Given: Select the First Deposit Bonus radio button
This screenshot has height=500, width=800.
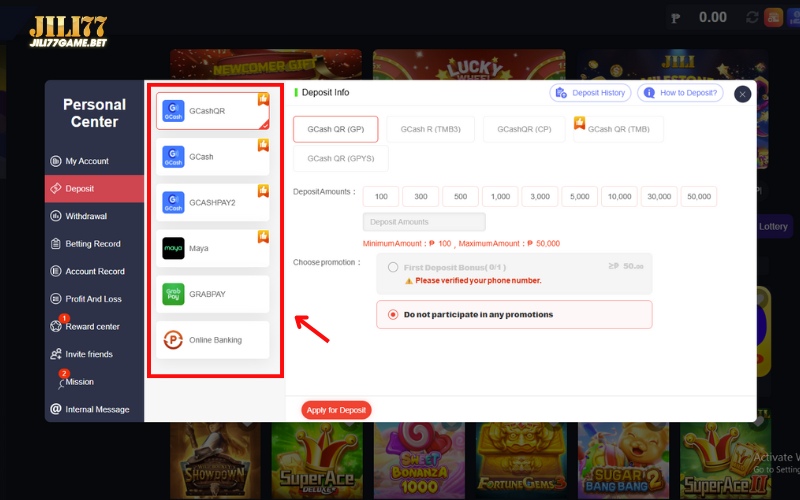Looking at the screenshot, I should pos(393,267).
